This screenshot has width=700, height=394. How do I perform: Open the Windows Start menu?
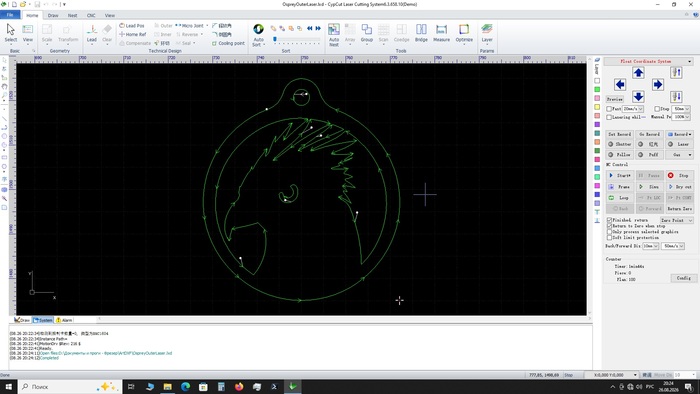click(8, 386)
